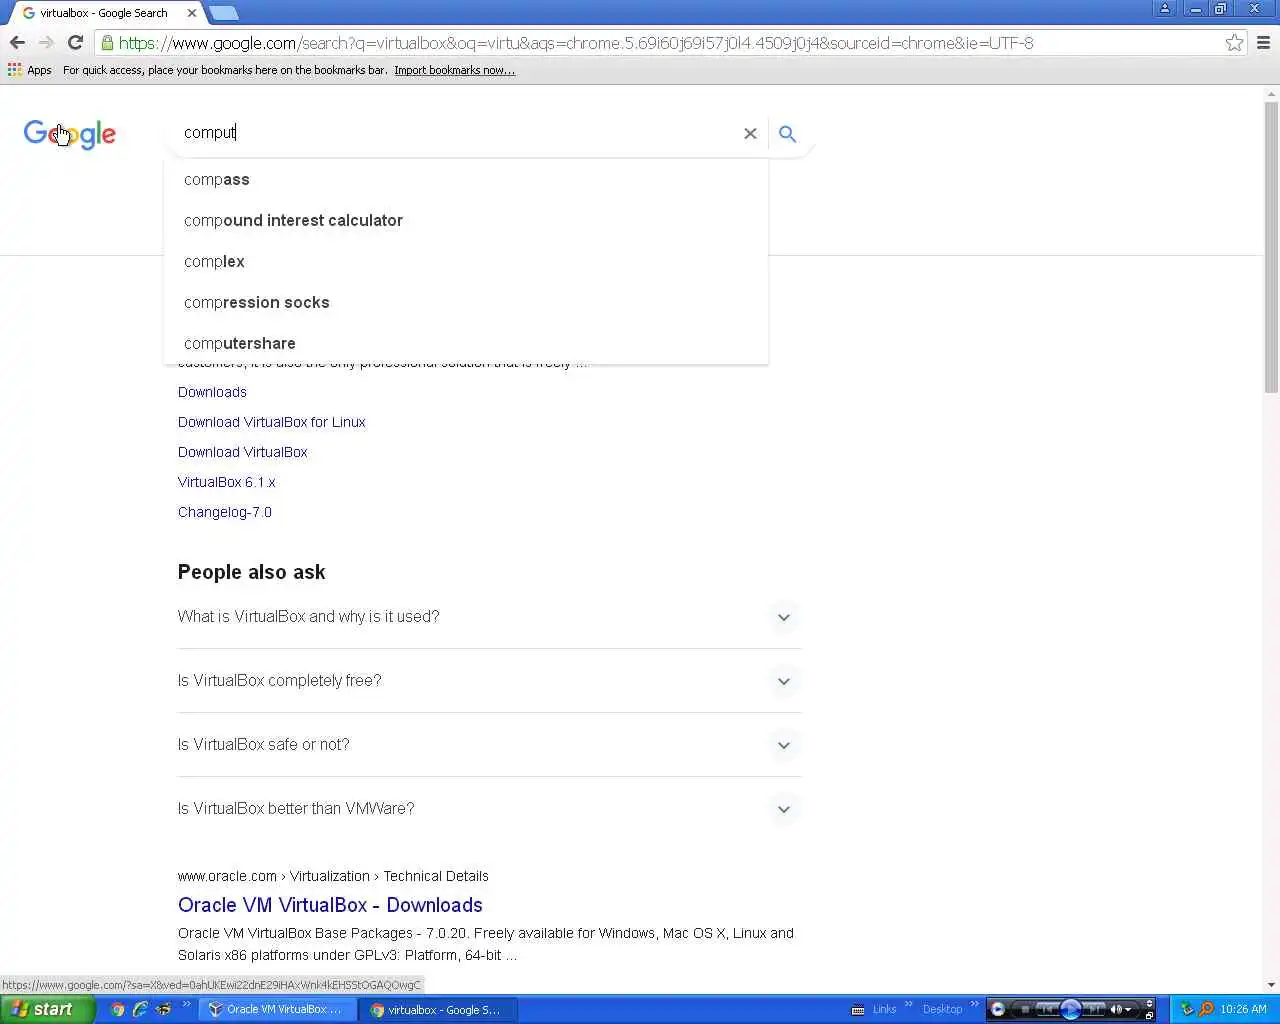Viewport: 1280px width, 1024px height.
Task: Bookmark this page with the star icon
Action: pyautogui.click(x=1234, y=43)
